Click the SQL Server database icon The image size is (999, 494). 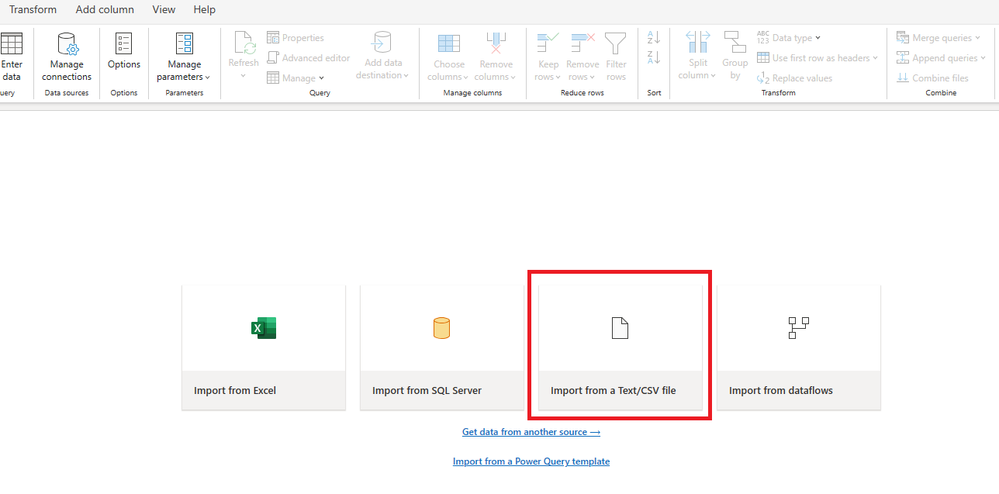[442, 328]
